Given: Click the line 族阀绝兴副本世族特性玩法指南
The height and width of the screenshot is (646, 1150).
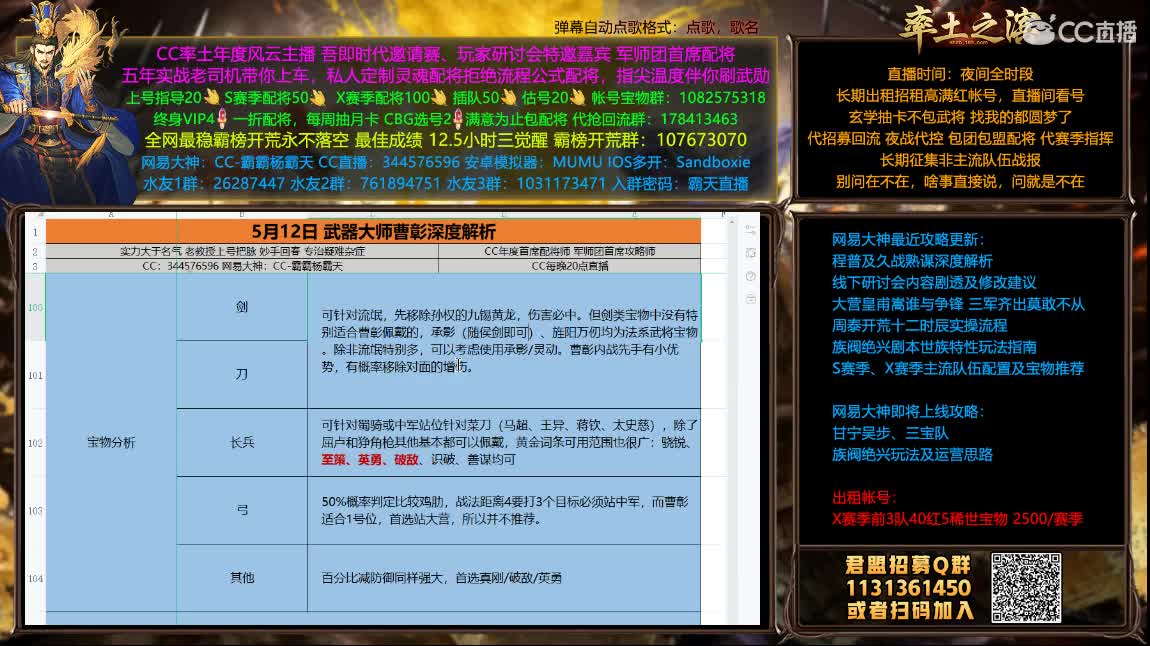Looking at the screenshot, I should [934, 346].
